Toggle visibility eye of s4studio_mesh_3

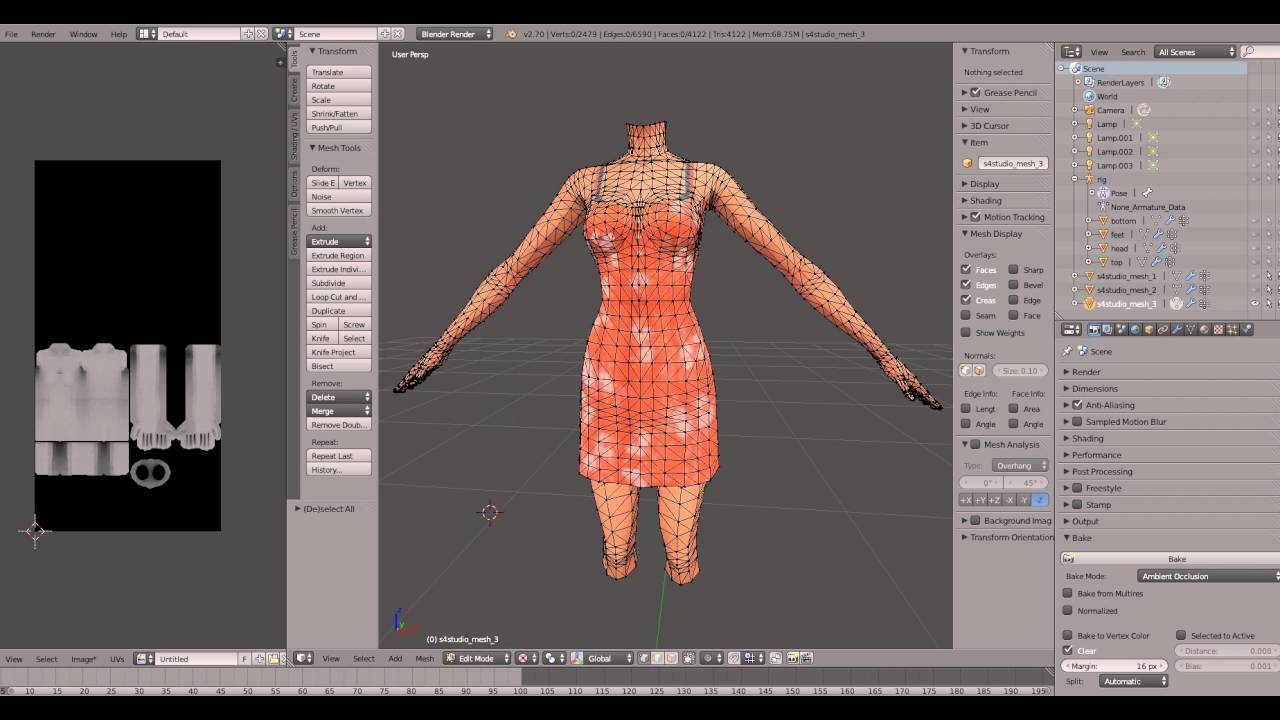point(1255,303)
